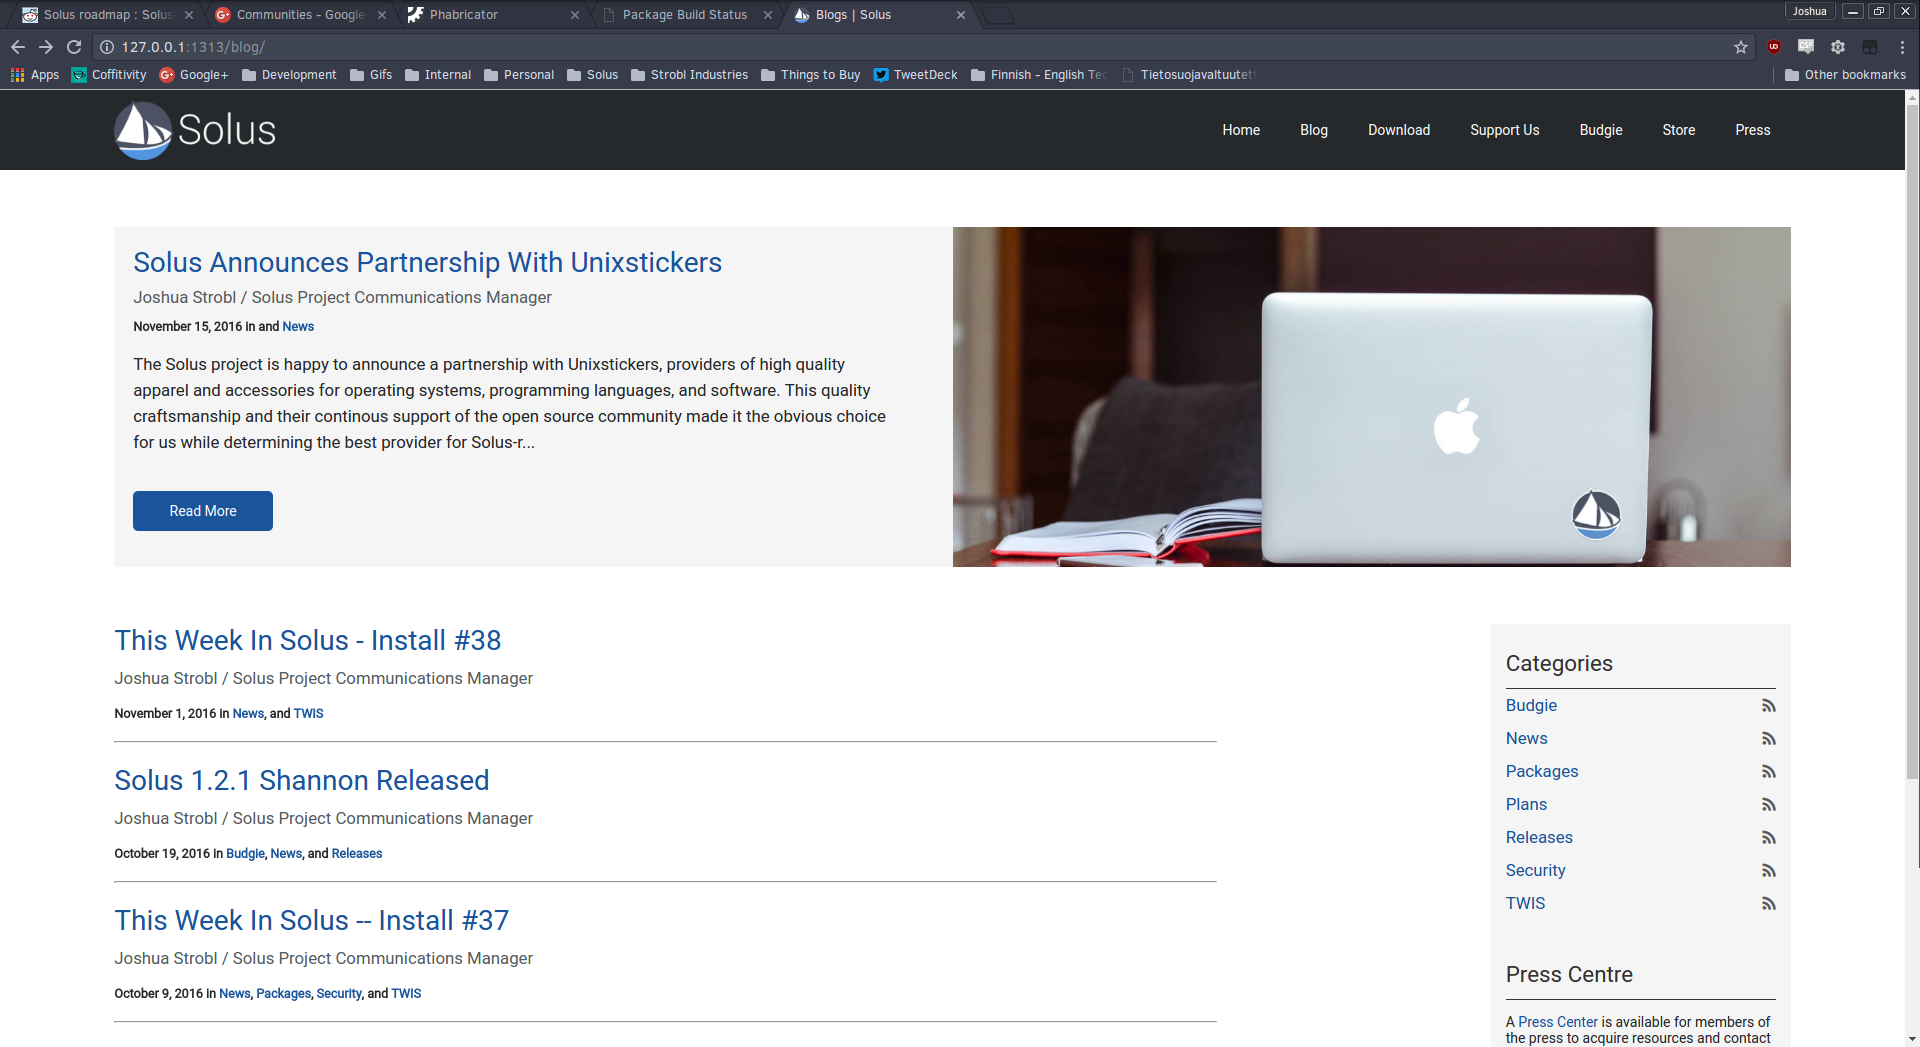This screenshot has height=1047, width=1920.
Task: Expand the Development bookmarks folder
Action: tap(289, 75)
